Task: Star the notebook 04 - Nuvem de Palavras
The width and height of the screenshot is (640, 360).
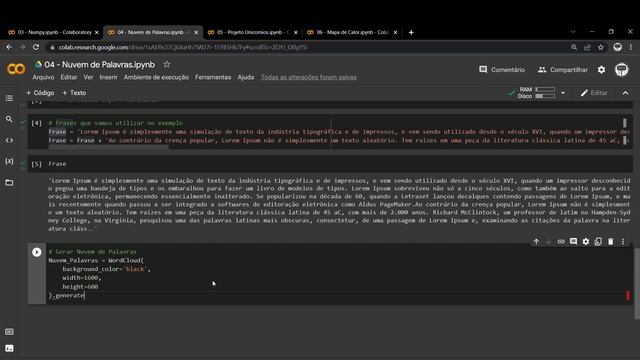Action: [167, 64]
